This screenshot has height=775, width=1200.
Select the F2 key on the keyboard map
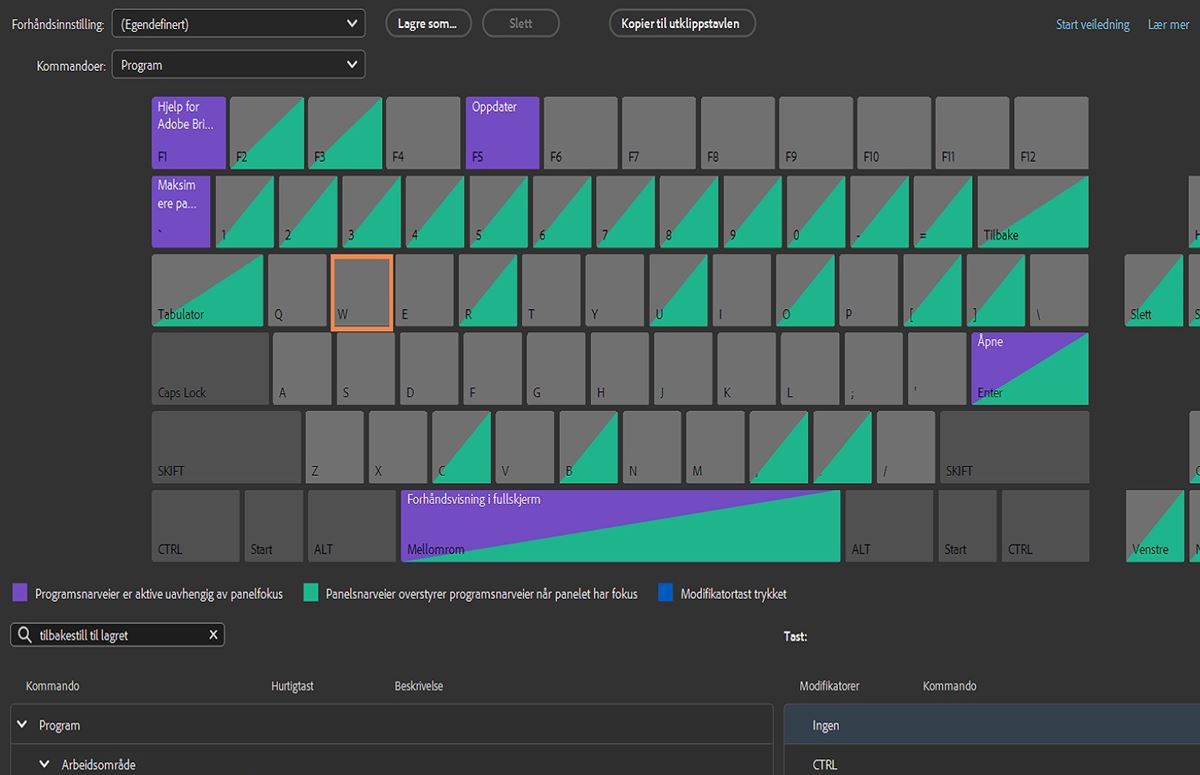[267, 133]
